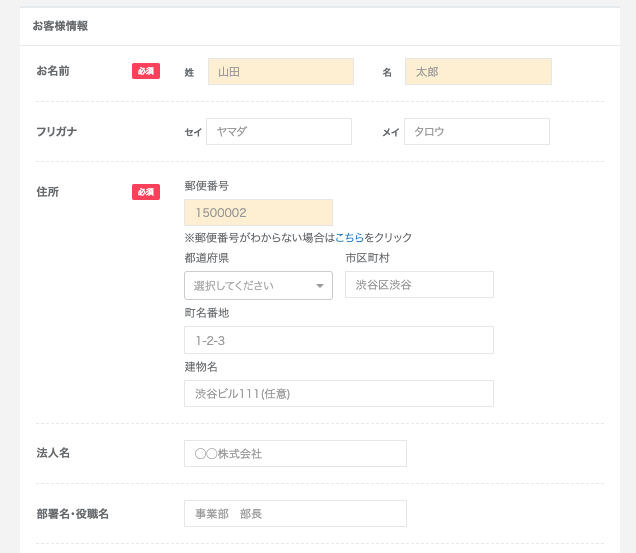Click the 住所 address label

pos(48,192)
